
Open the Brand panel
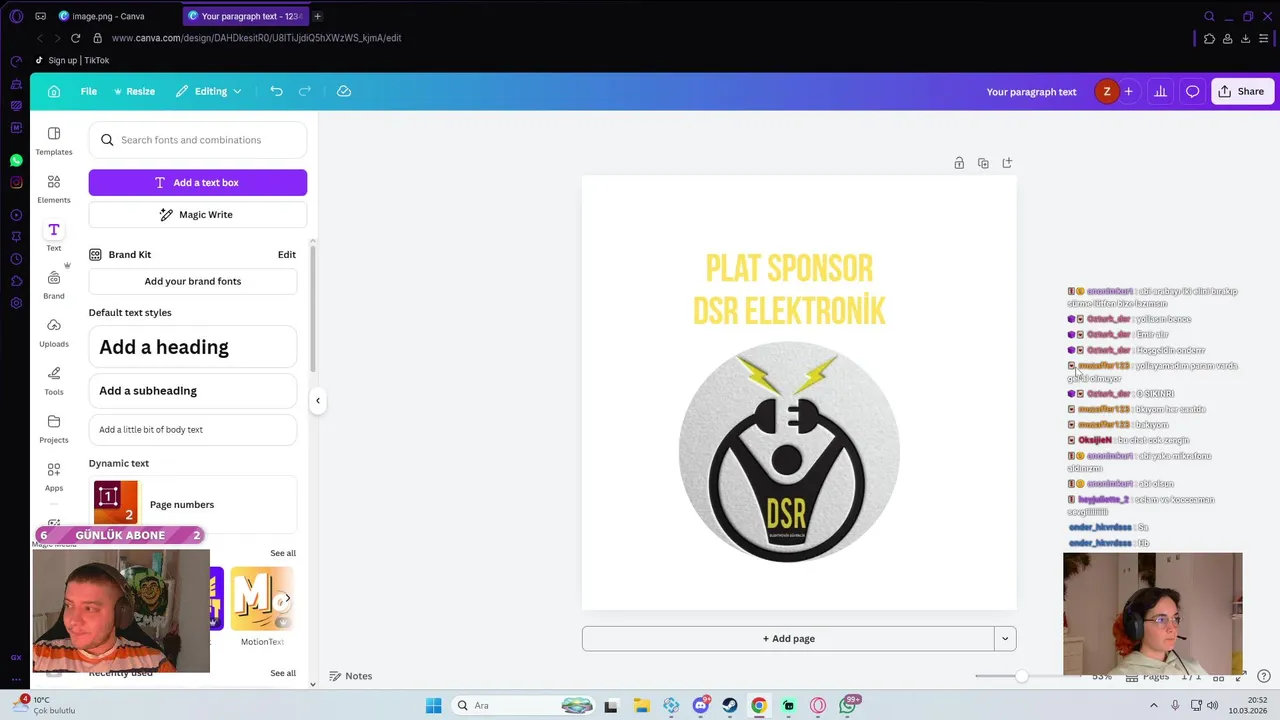click(54, 284)
